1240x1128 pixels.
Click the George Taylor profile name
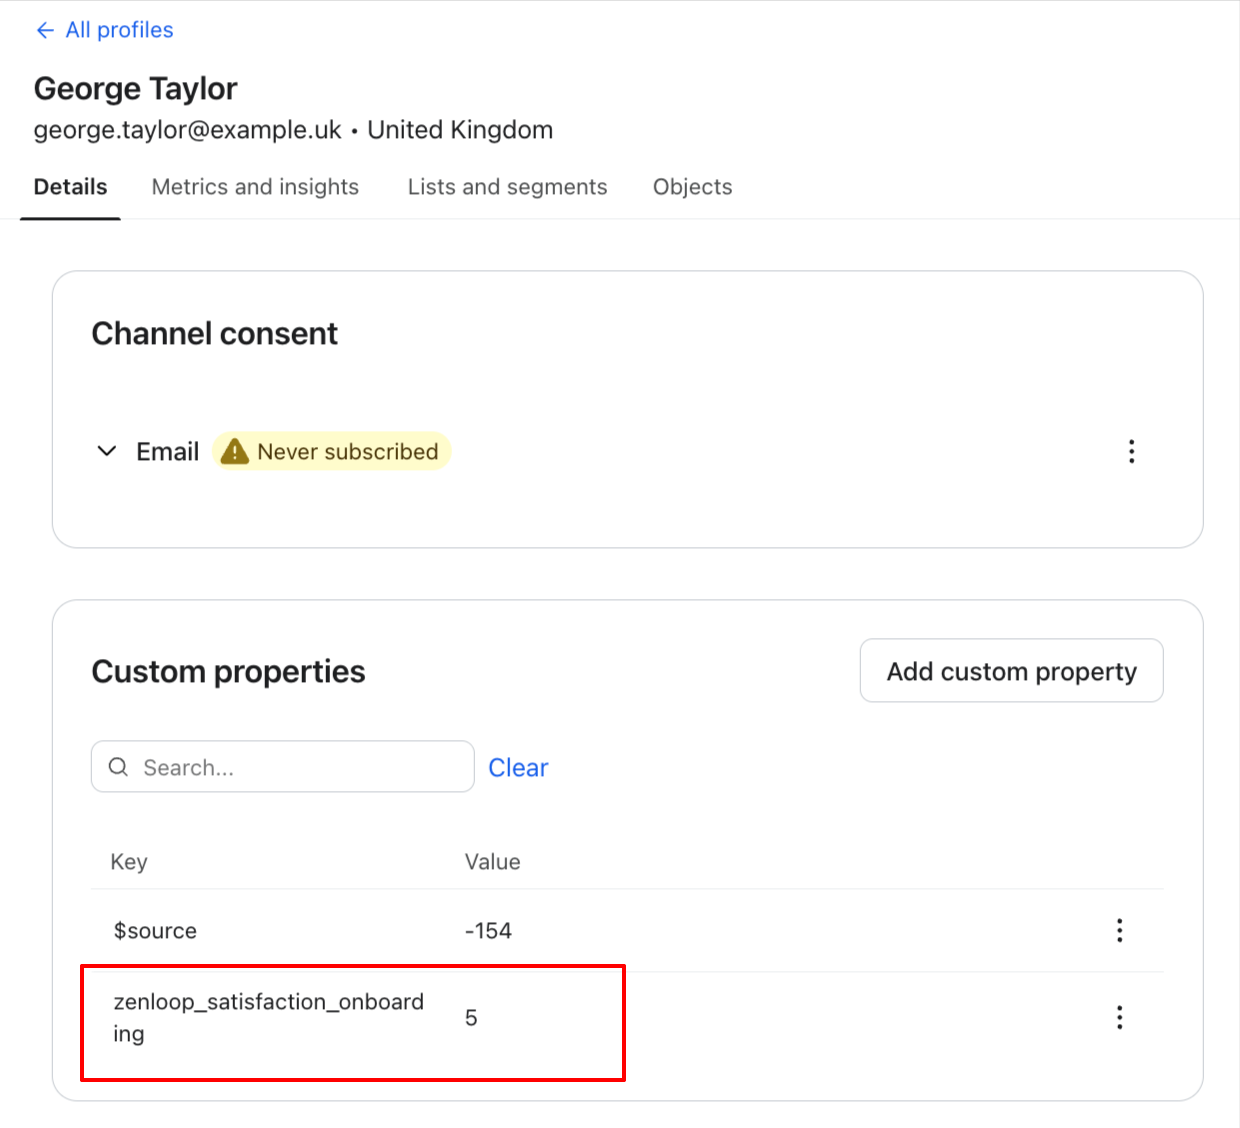coord(135,89)
